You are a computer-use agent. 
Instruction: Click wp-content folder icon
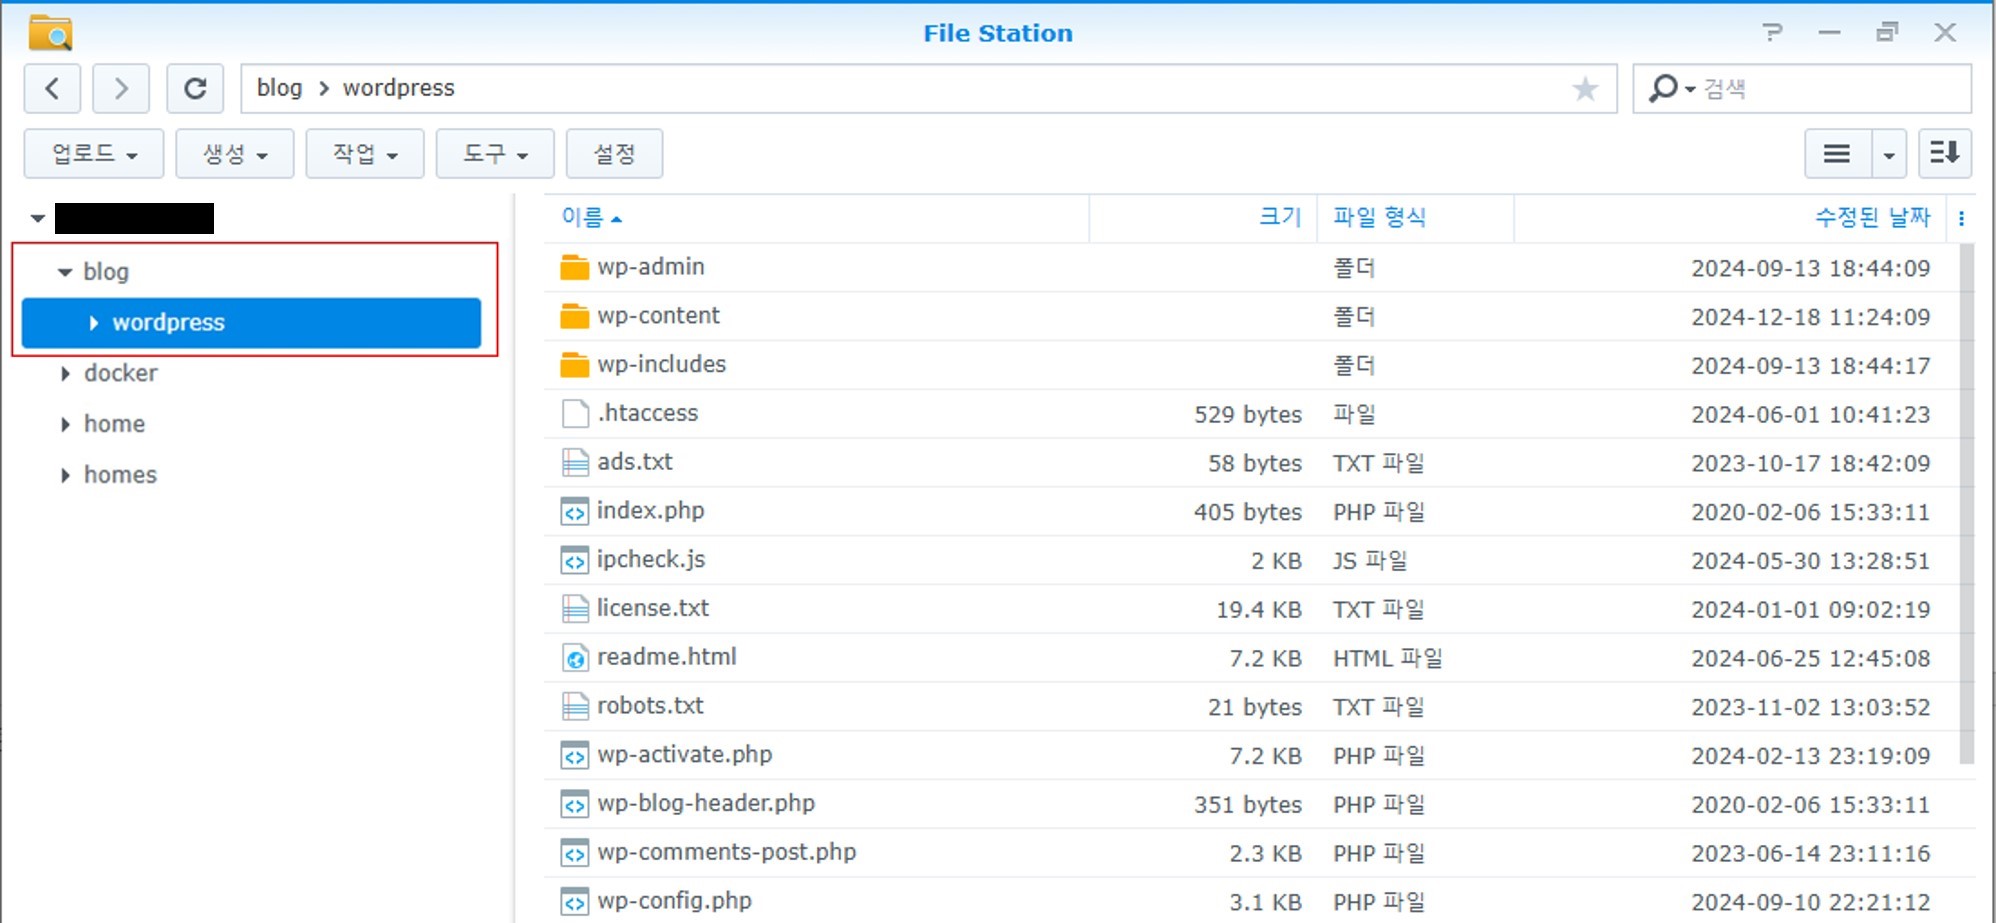coord(575,316)
